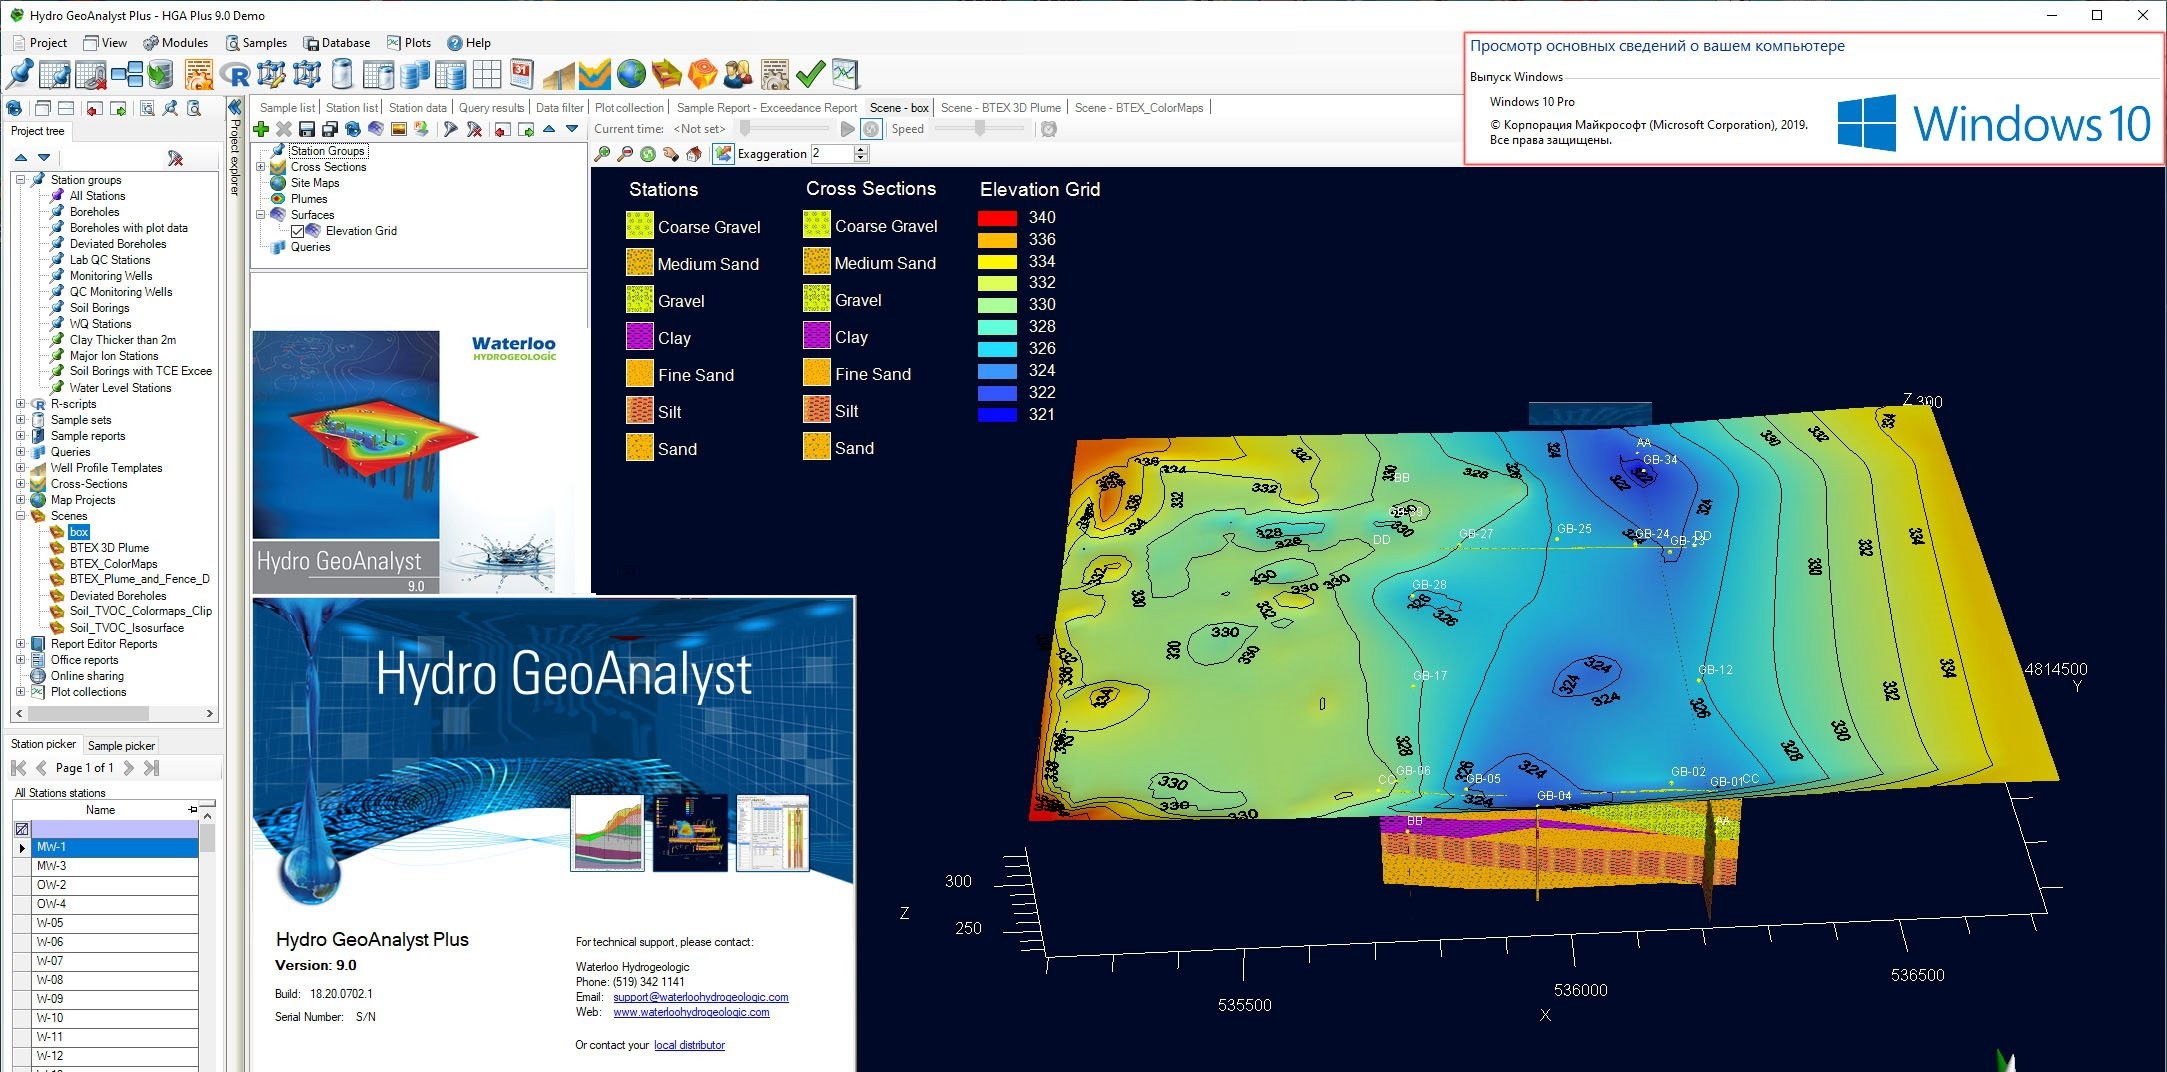Open the globe map icon in main toolbar
The image size is (2167, 1072).
click(x=631, y=74)
